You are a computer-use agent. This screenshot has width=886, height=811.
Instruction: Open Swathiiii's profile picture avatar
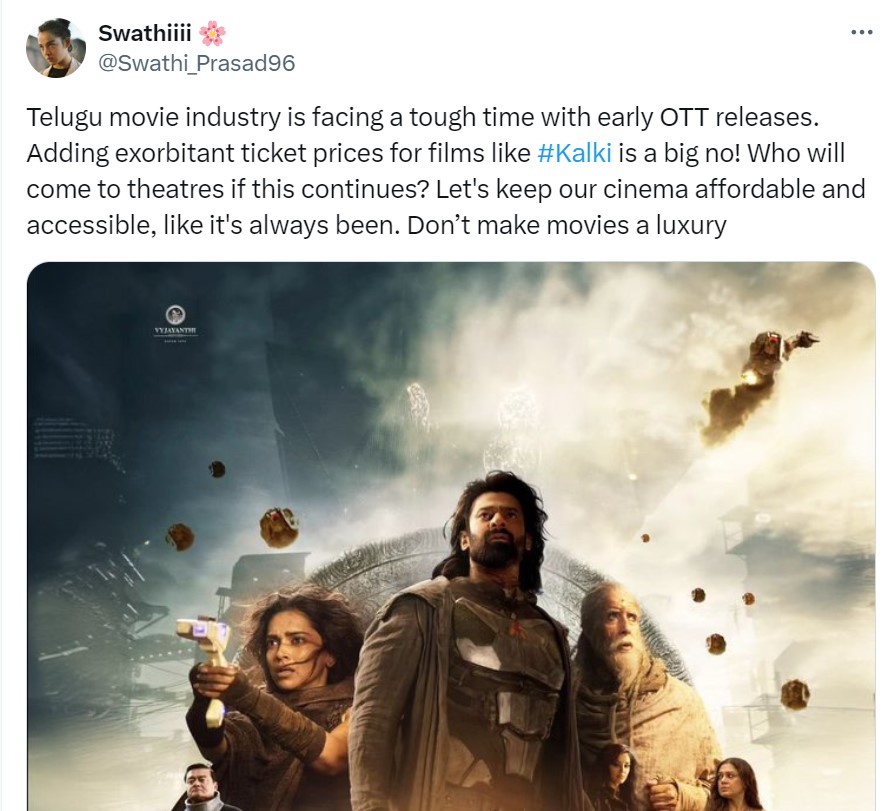56,47
